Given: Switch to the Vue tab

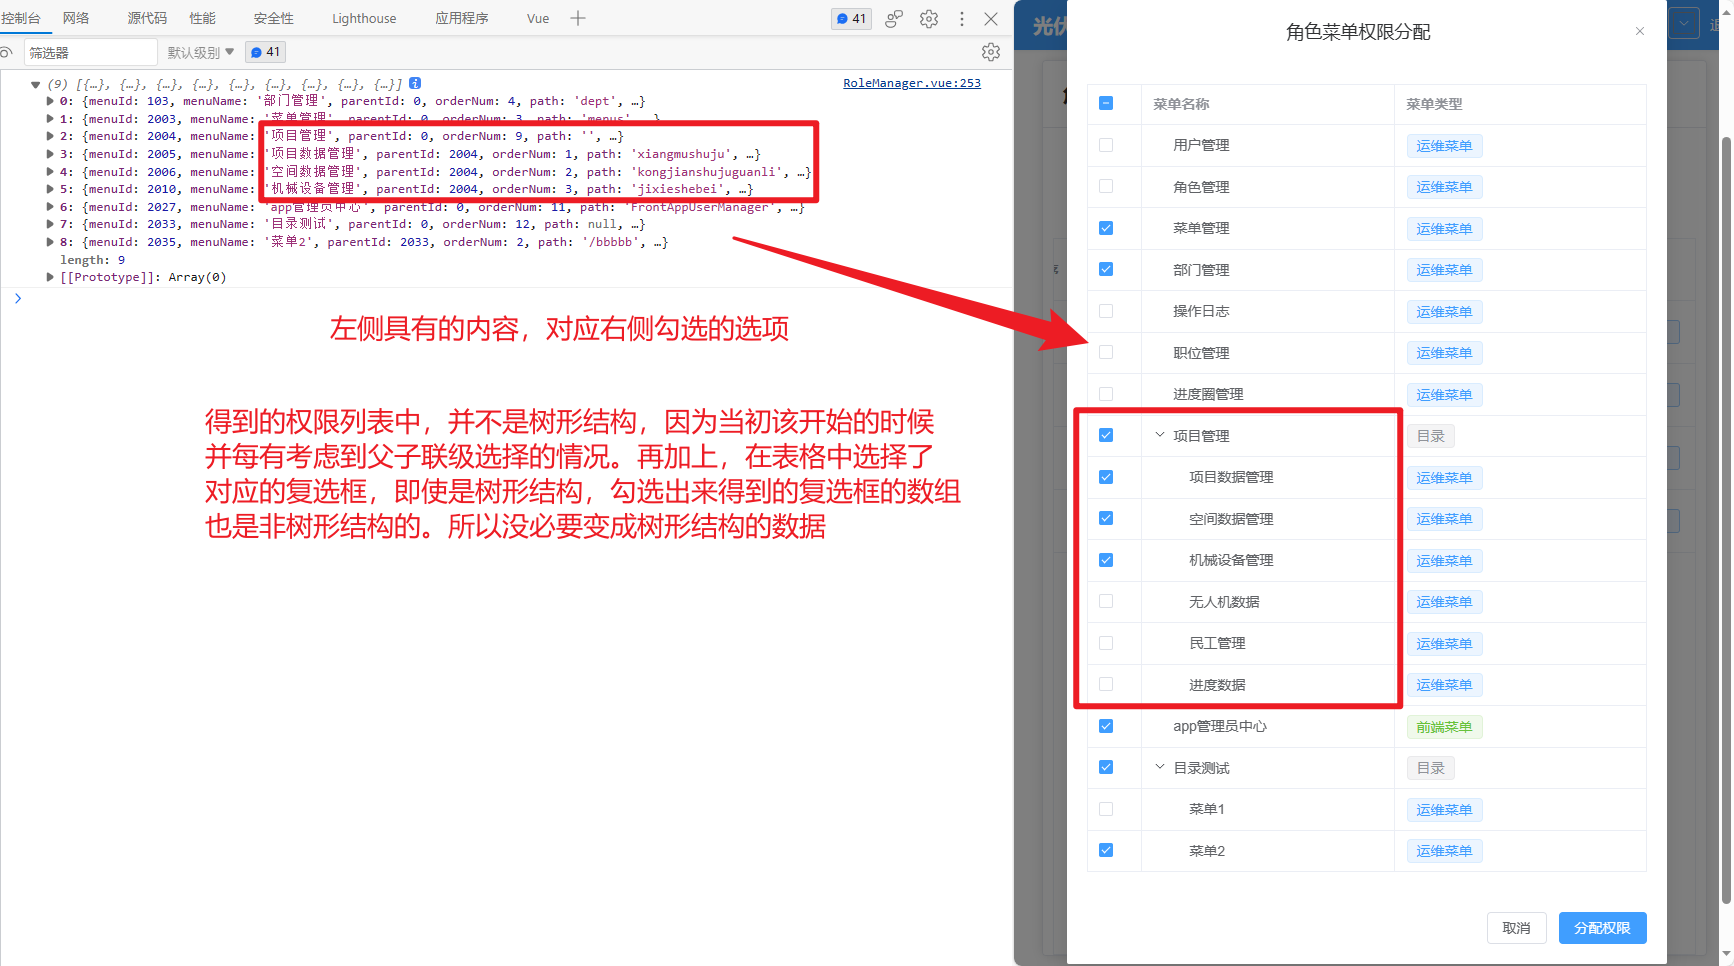Looking at the screenshot, I should 537,18.
